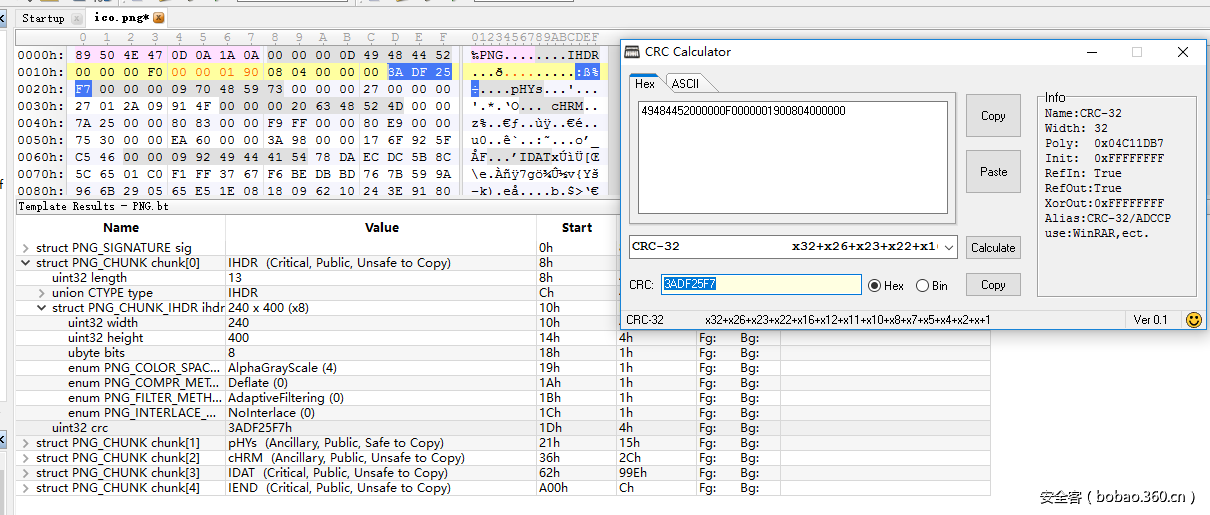Click the smiley face icon in status bar

[x=1193, y=320]
